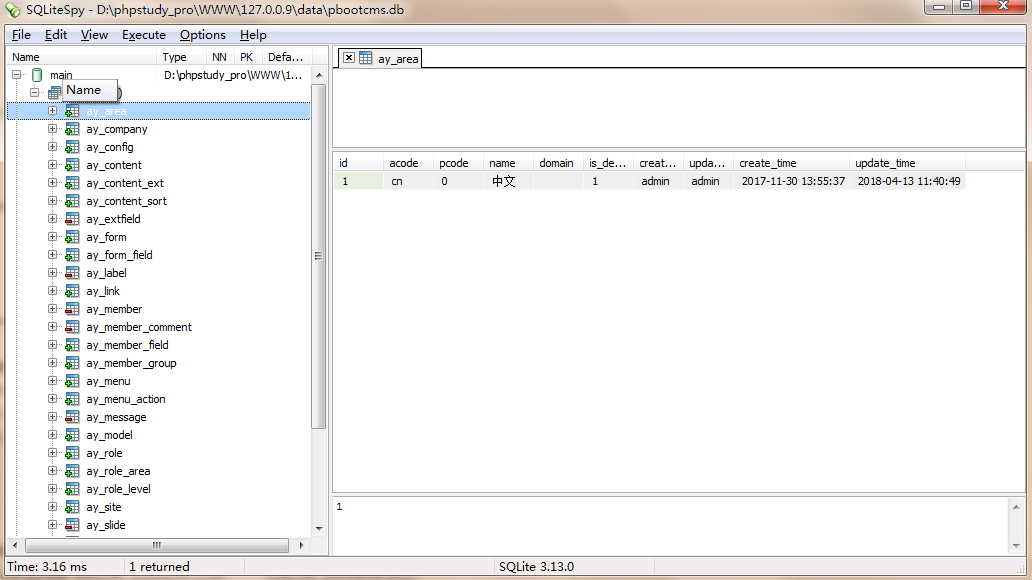Click the tree horizontal scrollbar thumb
The width and height of the screenshot is (1032, 580).
pos(156,545)
